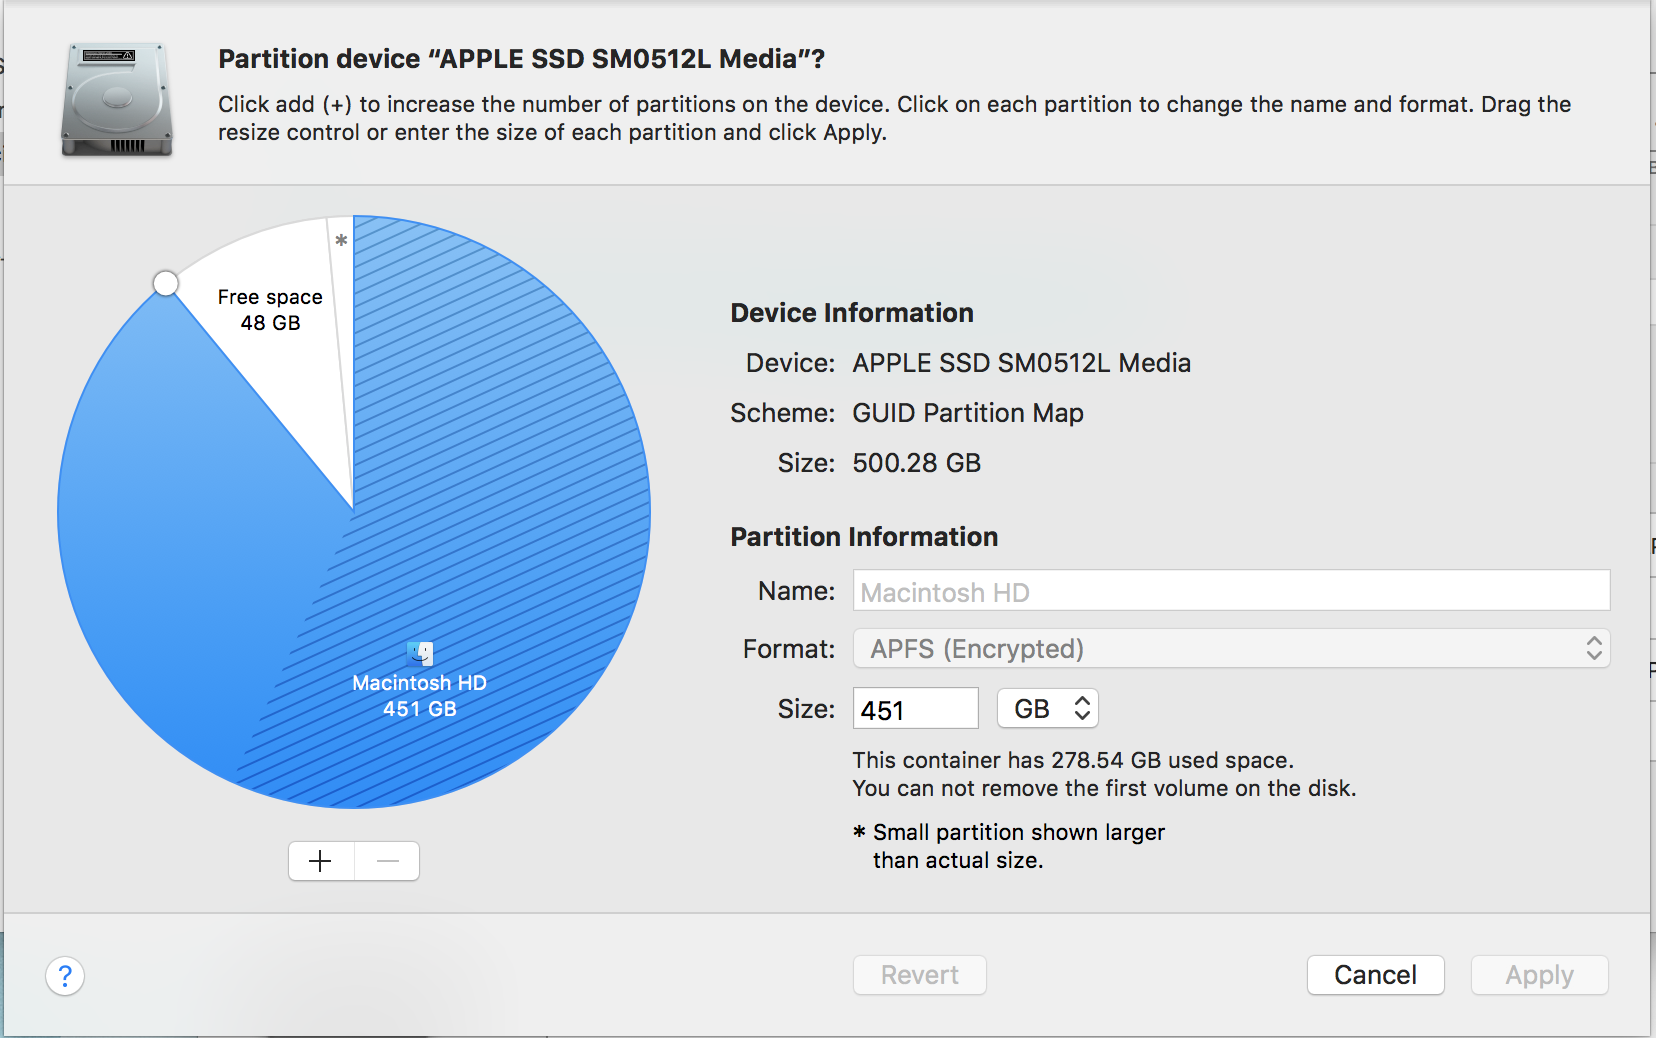Click the "GUID Partition Map" scheme value
This screenshot has height=1038, width=1656.
coord(968,413)
